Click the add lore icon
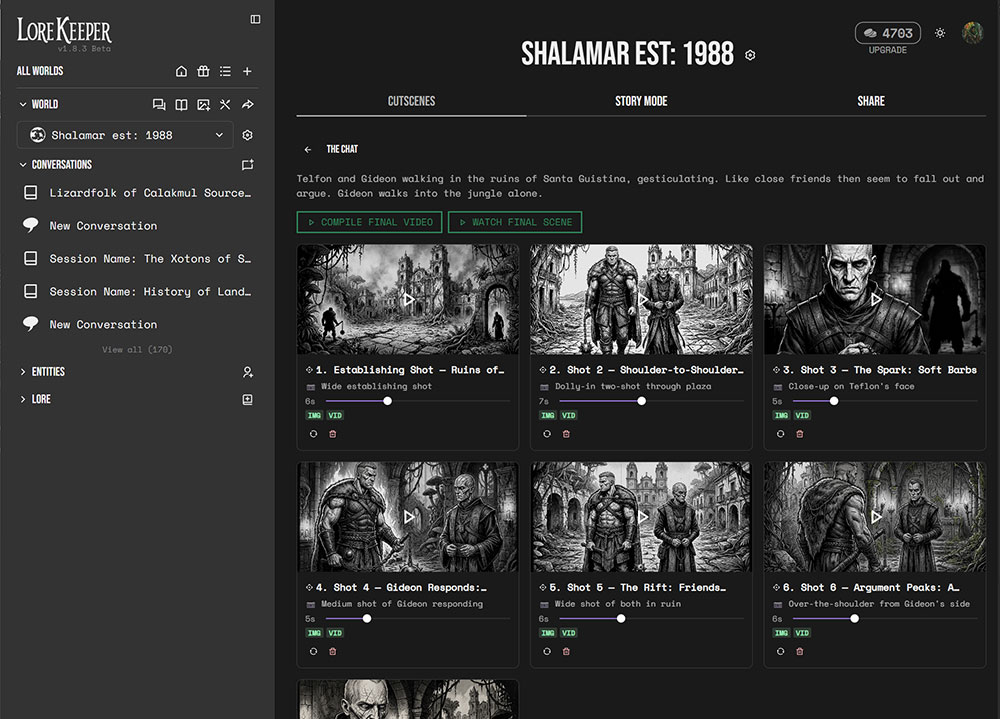 tap(247, 400)
